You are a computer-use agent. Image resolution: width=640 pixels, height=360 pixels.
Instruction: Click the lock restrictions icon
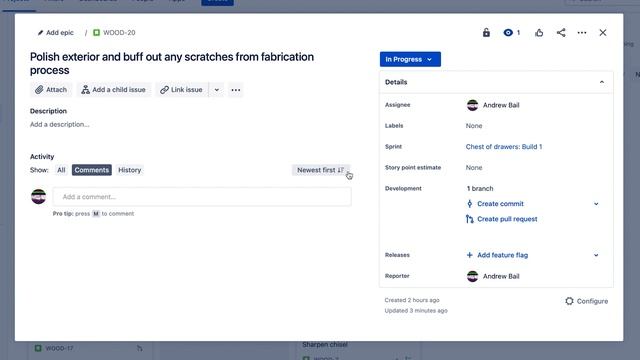486,33
